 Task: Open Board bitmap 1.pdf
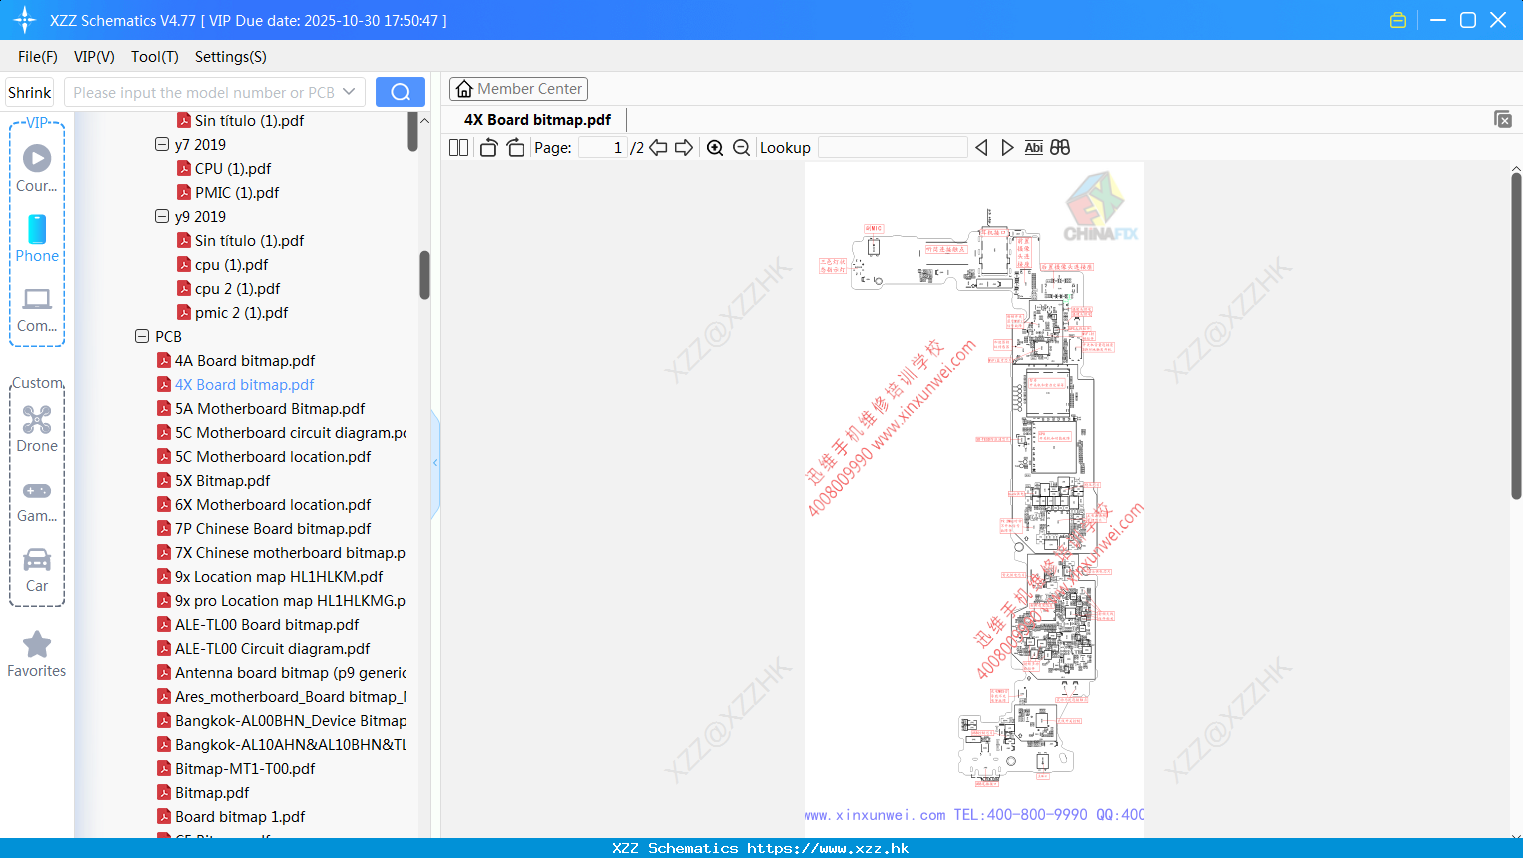point(231,816)
